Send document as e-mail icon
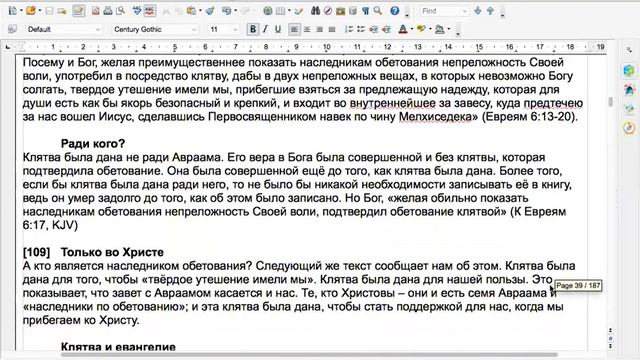The image size is (640, 360). (62, 11)
